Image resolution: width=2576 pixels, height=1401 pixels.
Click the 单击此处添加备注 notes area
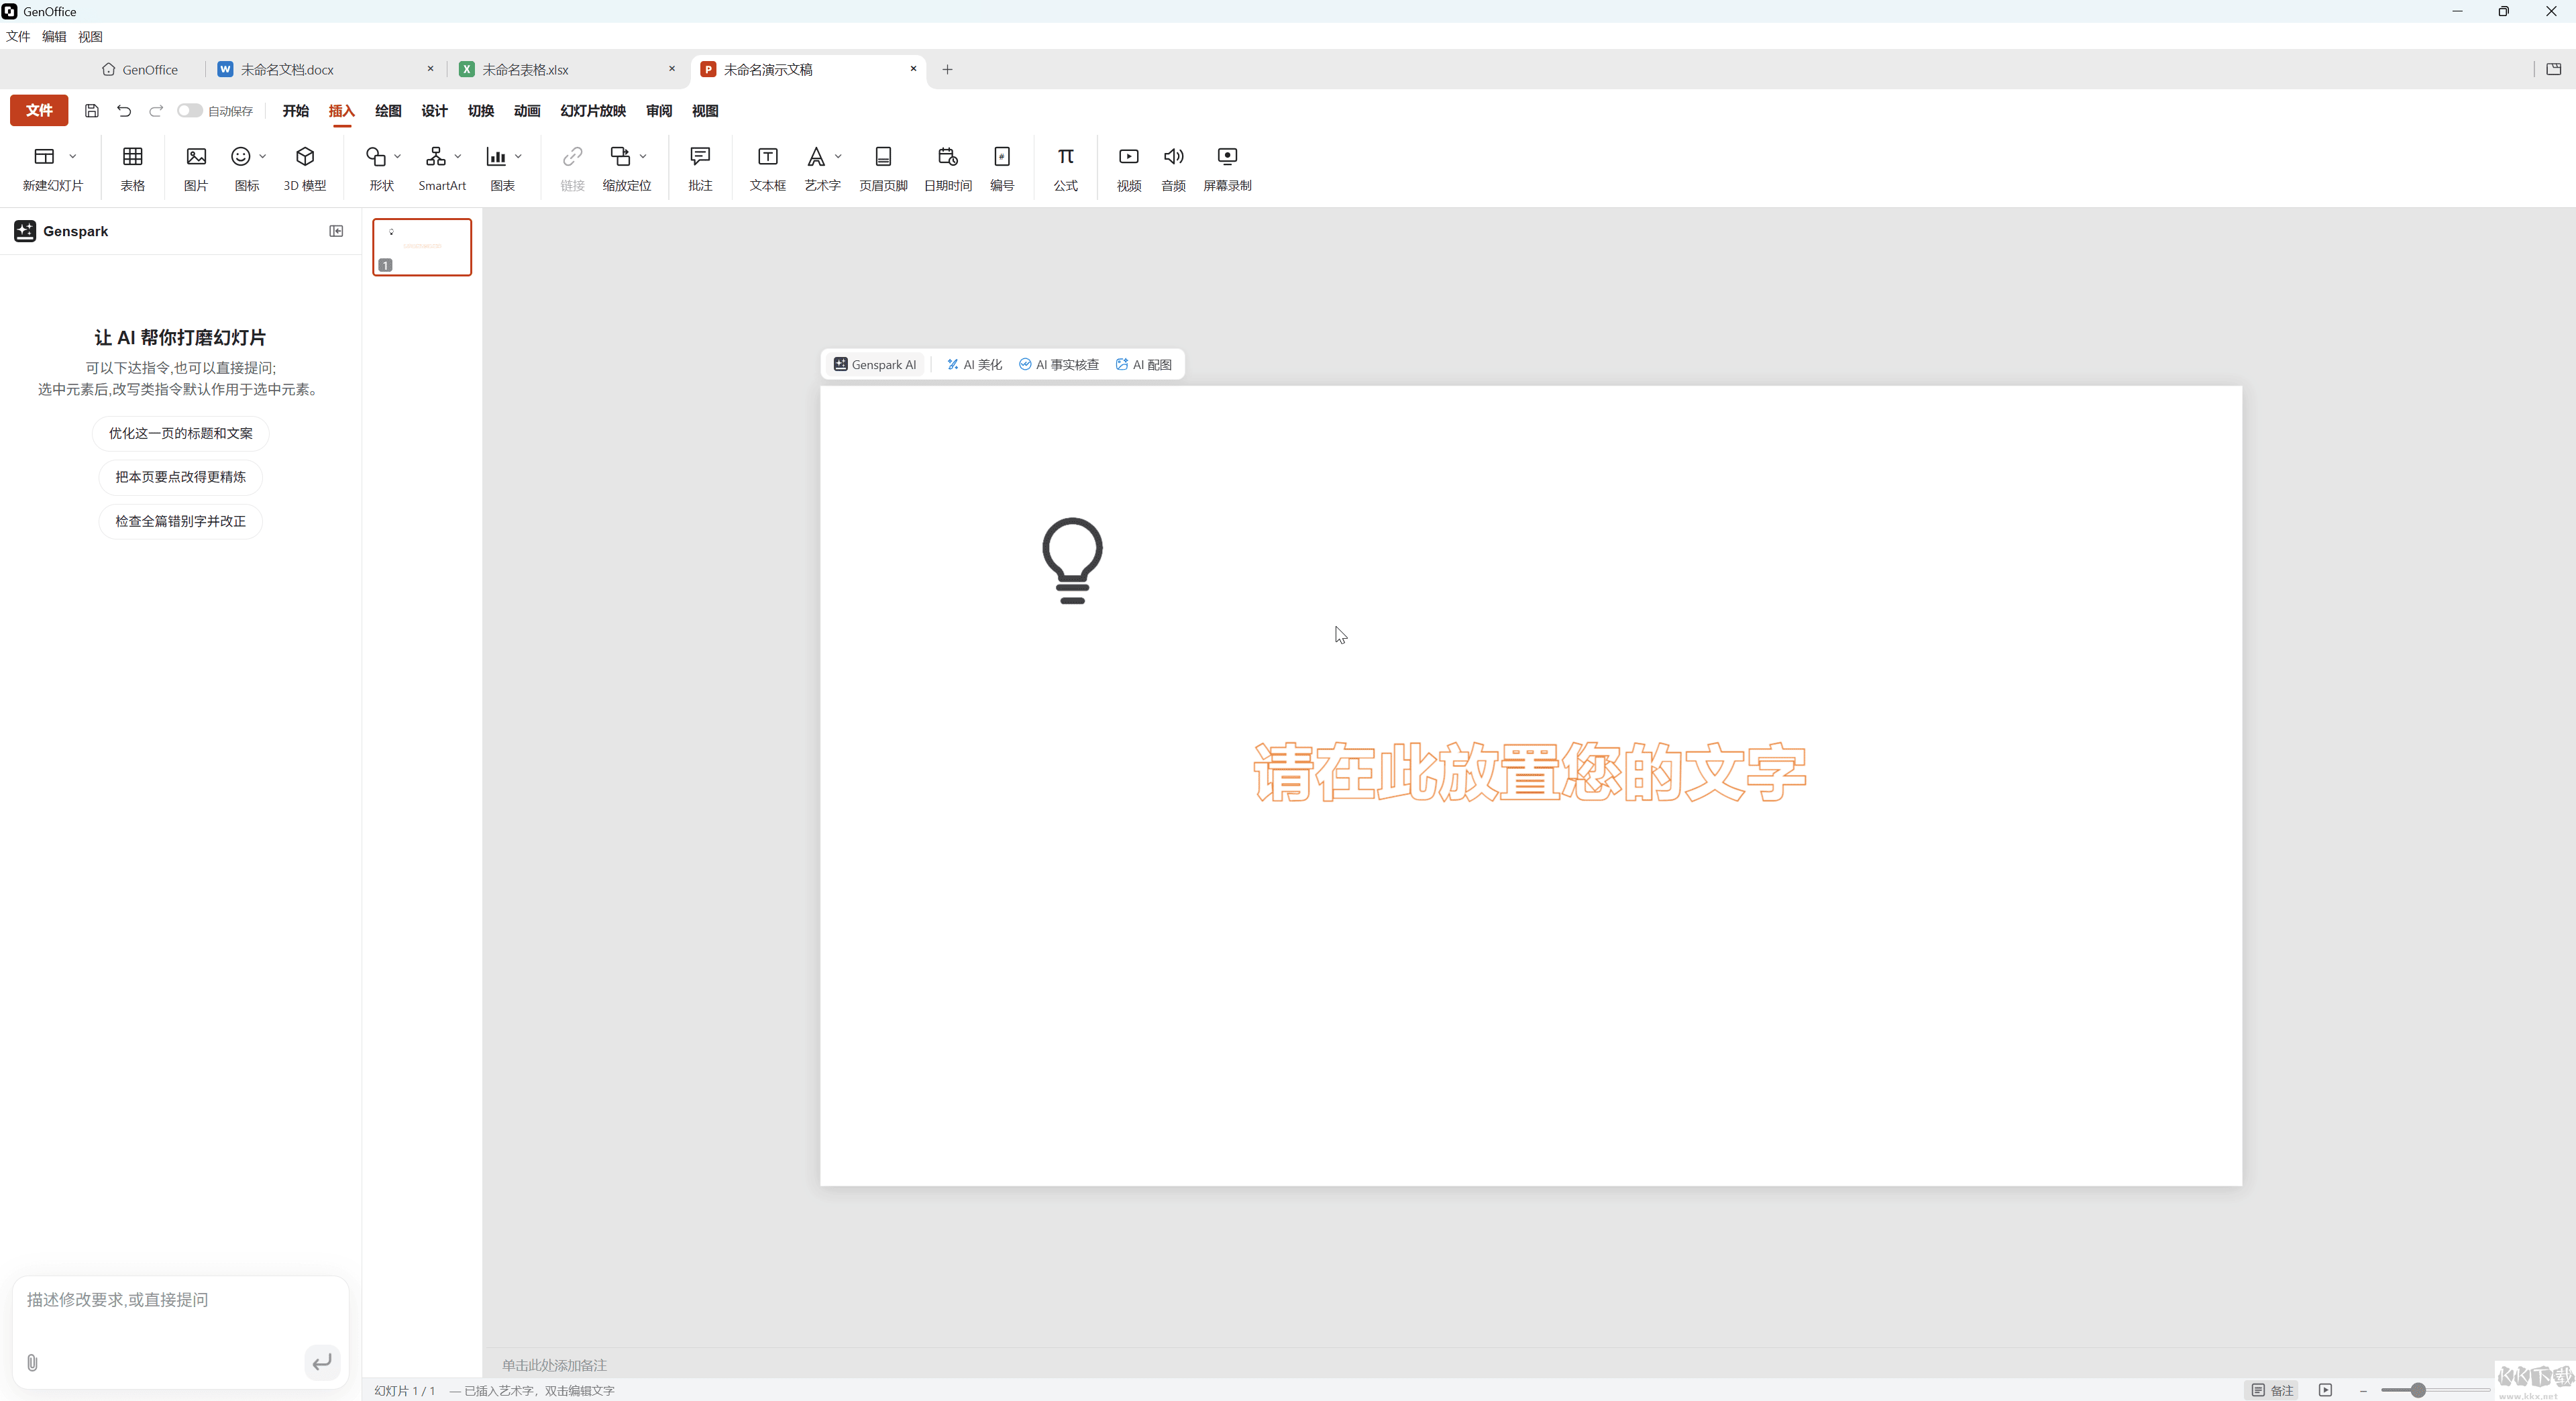tap(554, 1365)
